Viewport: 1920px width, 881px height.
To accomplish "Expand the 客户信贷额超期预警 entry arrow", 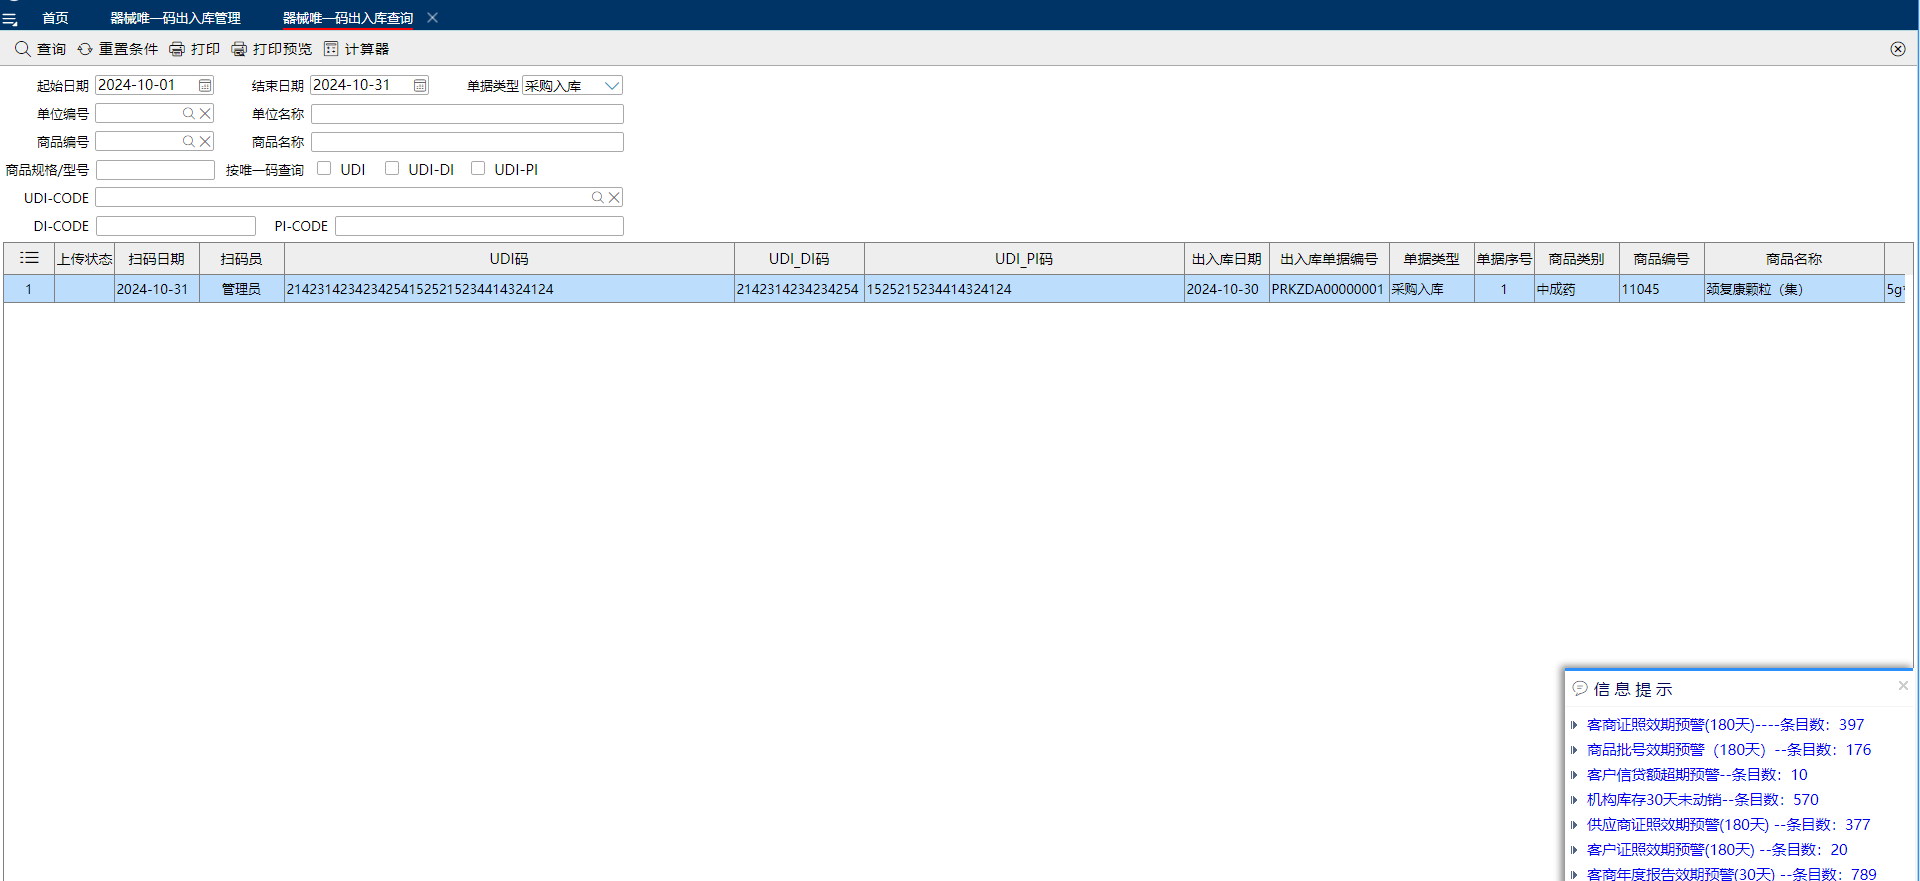I will 1574,775.
